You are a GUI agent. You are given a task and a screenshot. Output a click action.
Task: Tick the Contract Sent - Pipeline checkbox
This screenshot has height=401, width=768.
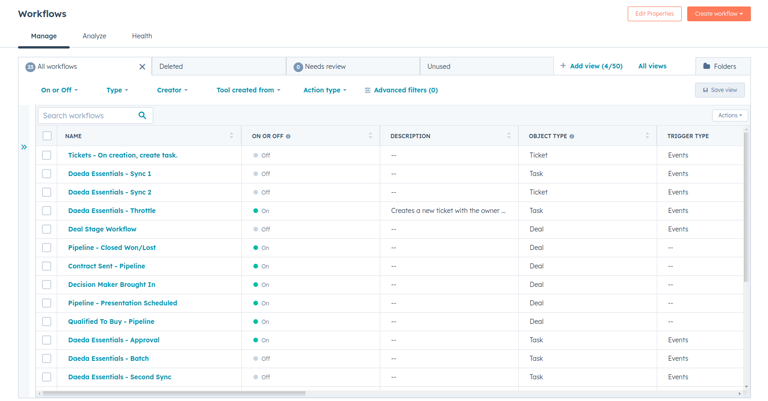47,266
